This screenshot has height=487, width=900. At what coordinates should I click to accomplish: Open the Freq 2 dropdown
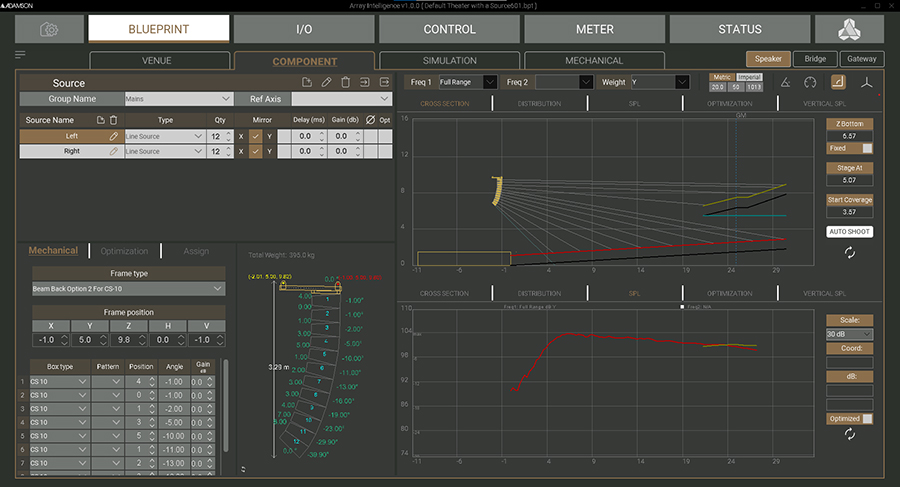[x=564, y=82]
